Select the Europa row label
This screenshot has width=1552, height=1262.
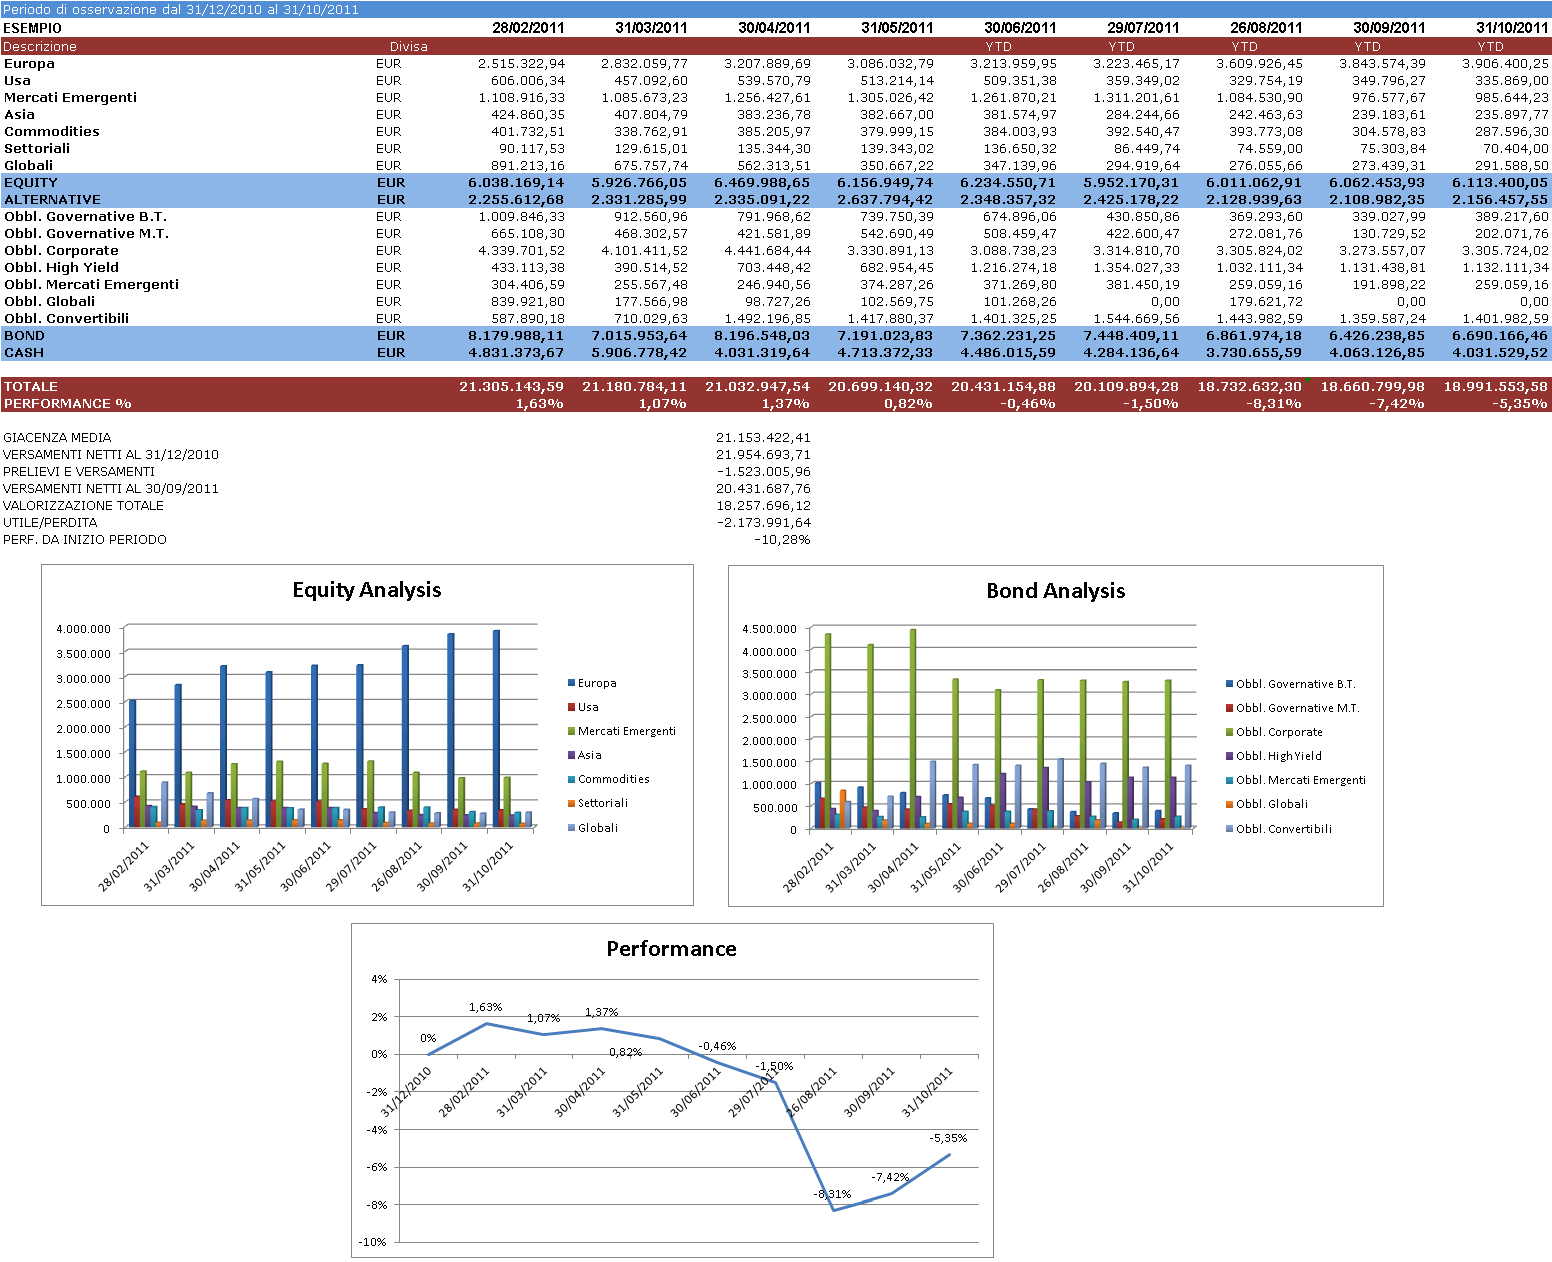click(x=29, y=63)
